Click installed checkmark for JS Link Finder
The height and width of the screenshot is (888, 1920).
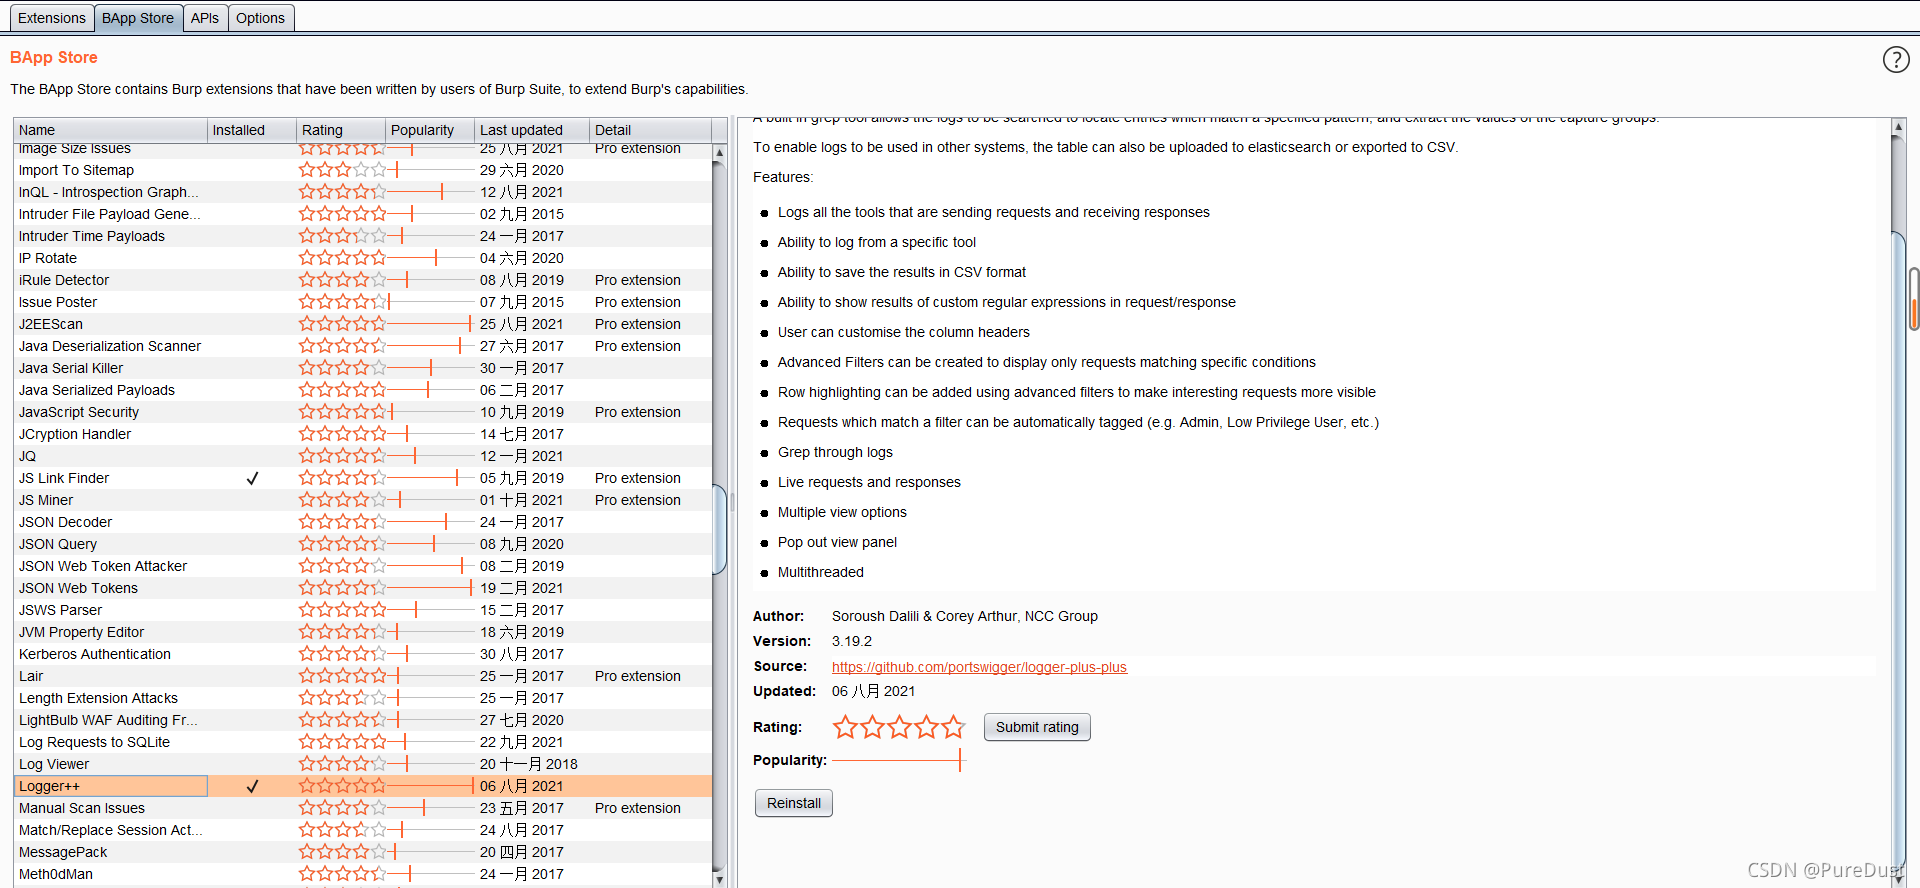[x=252, y=478]
